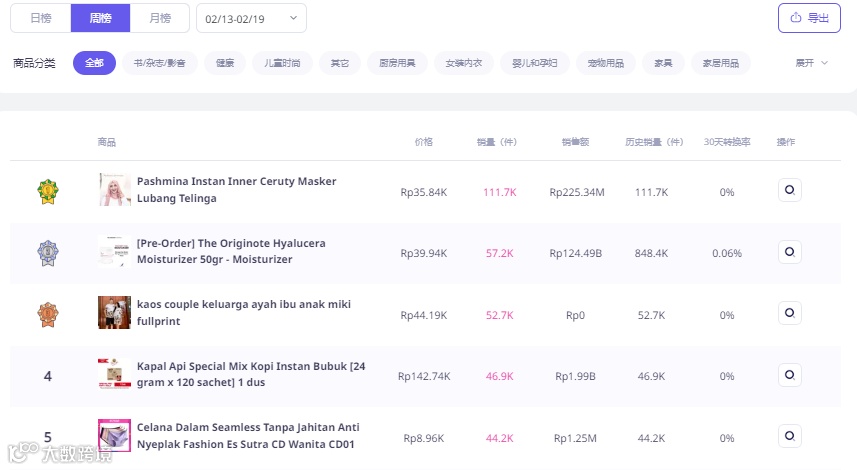Sort by 销量 (件) column header
The width and height of the screenshot is (857, 470).
[x=496, y=142]
